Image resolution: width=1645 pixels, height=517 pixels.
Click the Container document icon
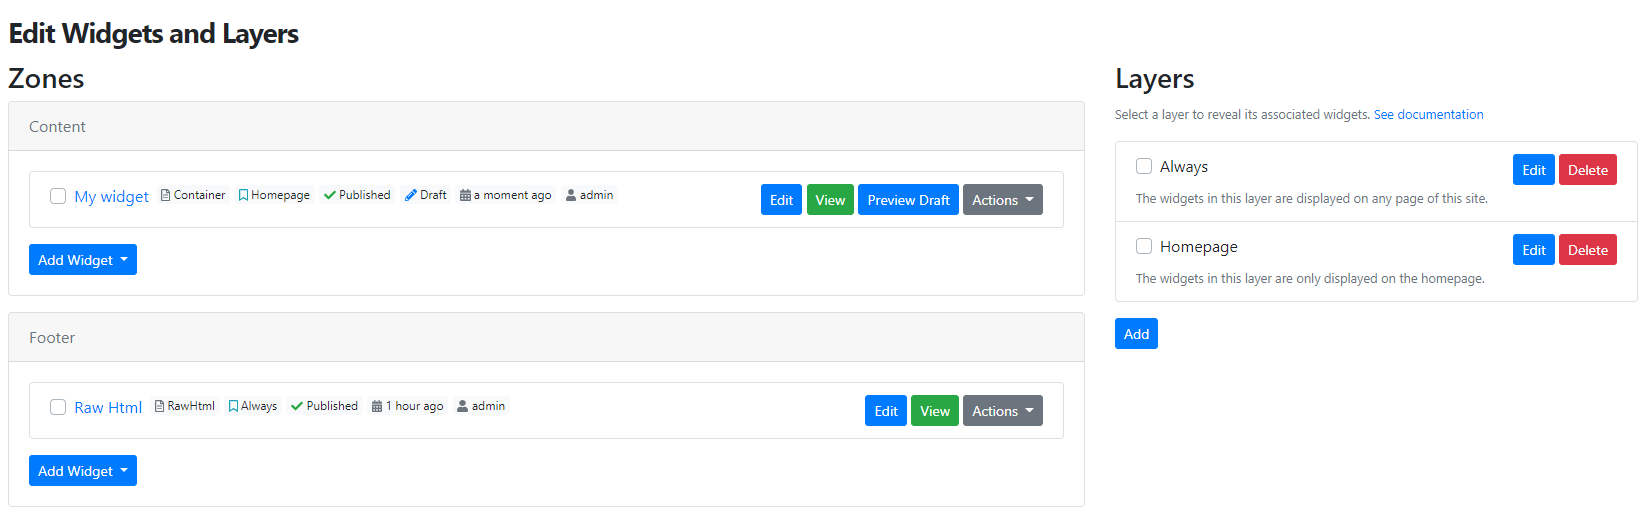pos(166,195)
